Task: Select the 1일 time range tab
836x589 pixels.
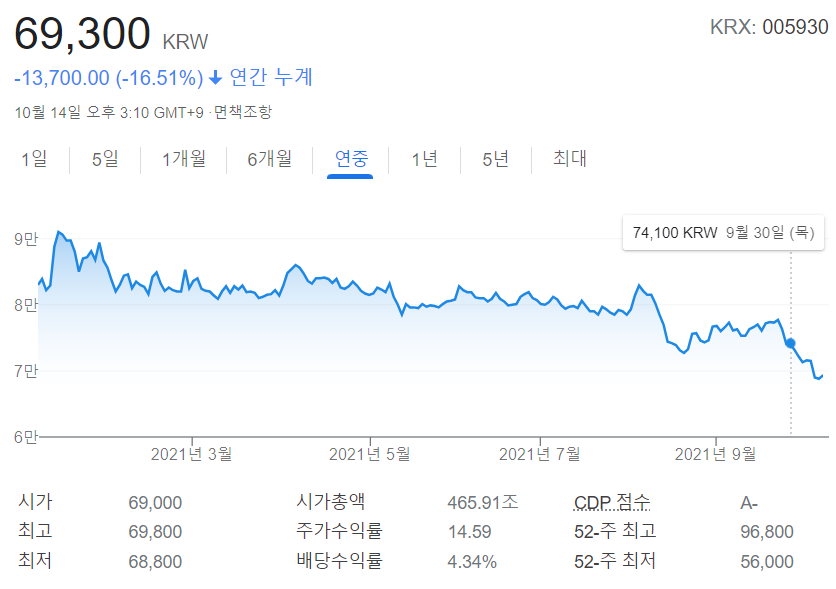Action: click(x=34, y=159)
